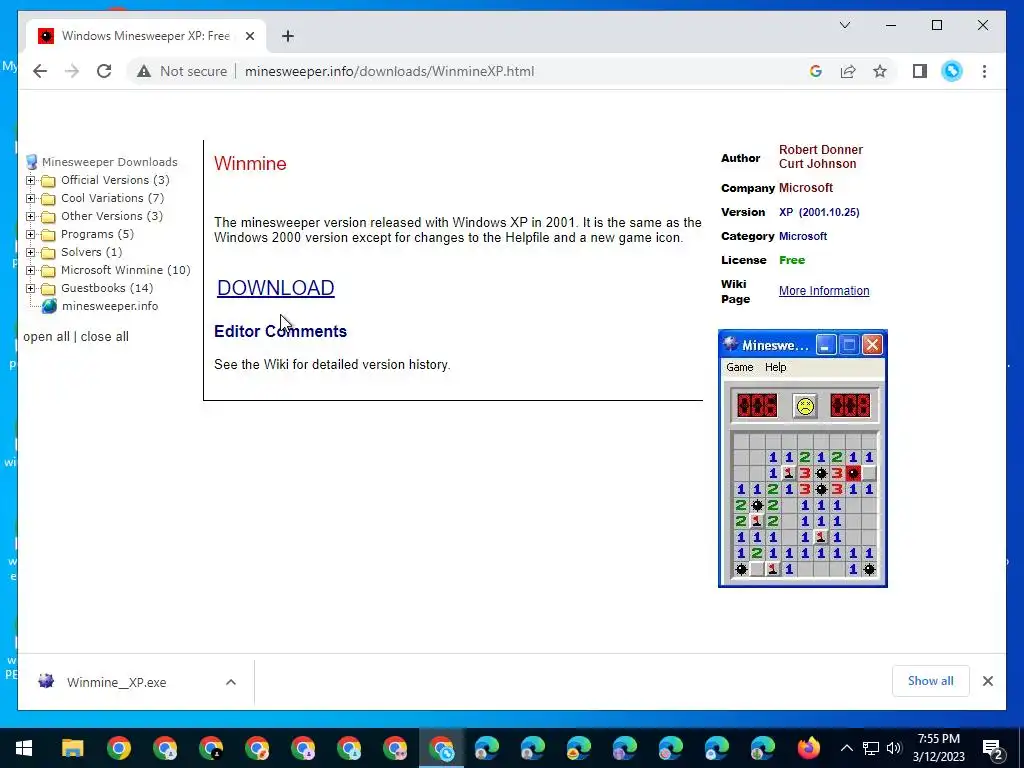Open a new browser tab
Image resolution: width=1024 pixels, height=768 pixels.
pos(288,36)
